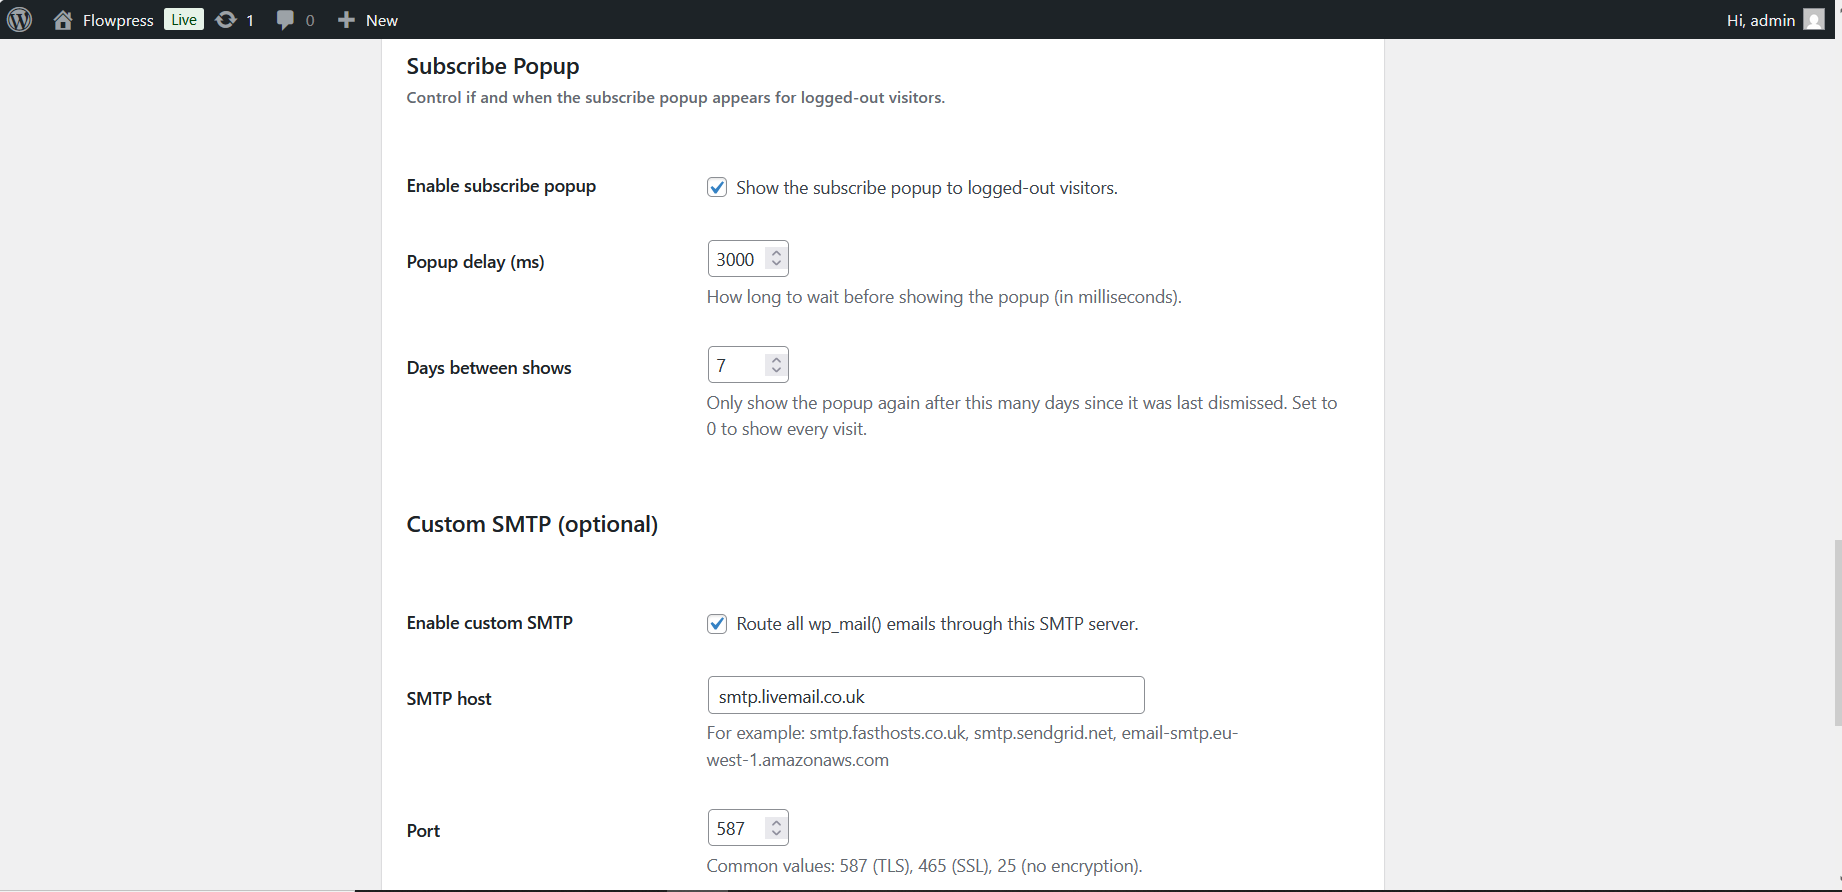Toggle the Enable subscribe popup checkbox
Image resolution: width=1842 pixels, height=892 pixels.
pos(717,187)
